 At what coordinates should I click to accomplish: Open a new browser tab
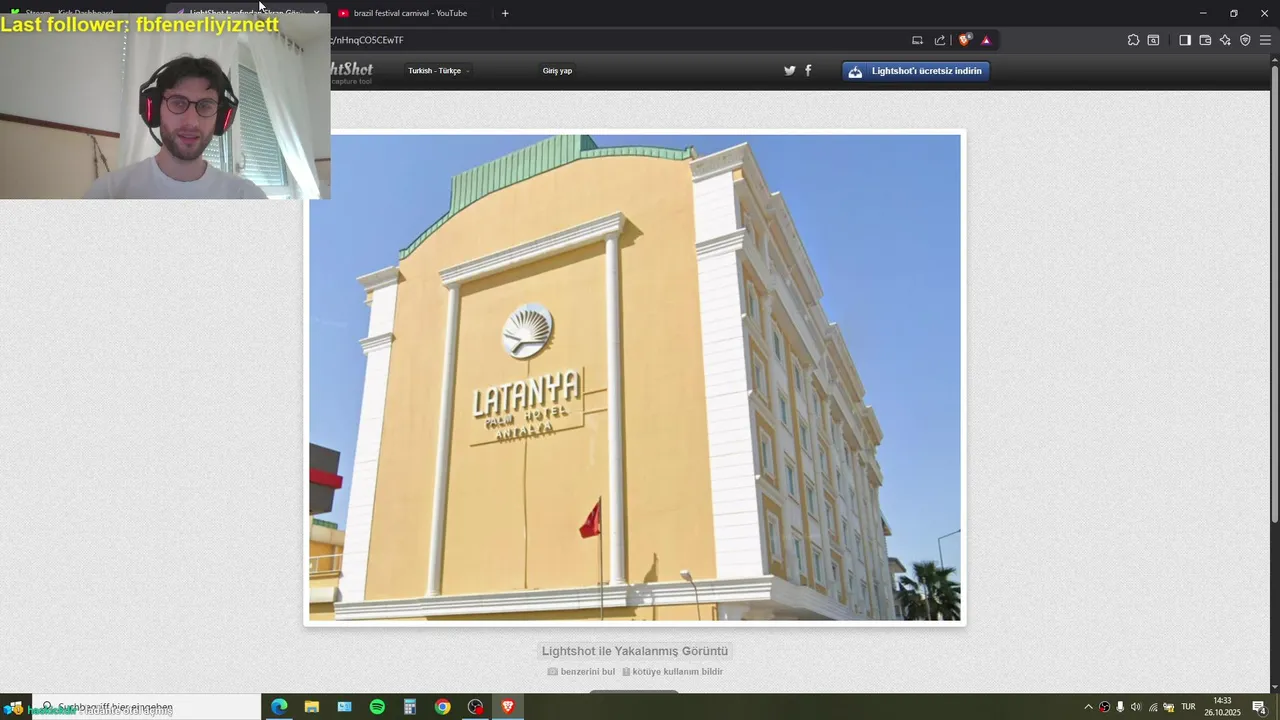(505, 13)
